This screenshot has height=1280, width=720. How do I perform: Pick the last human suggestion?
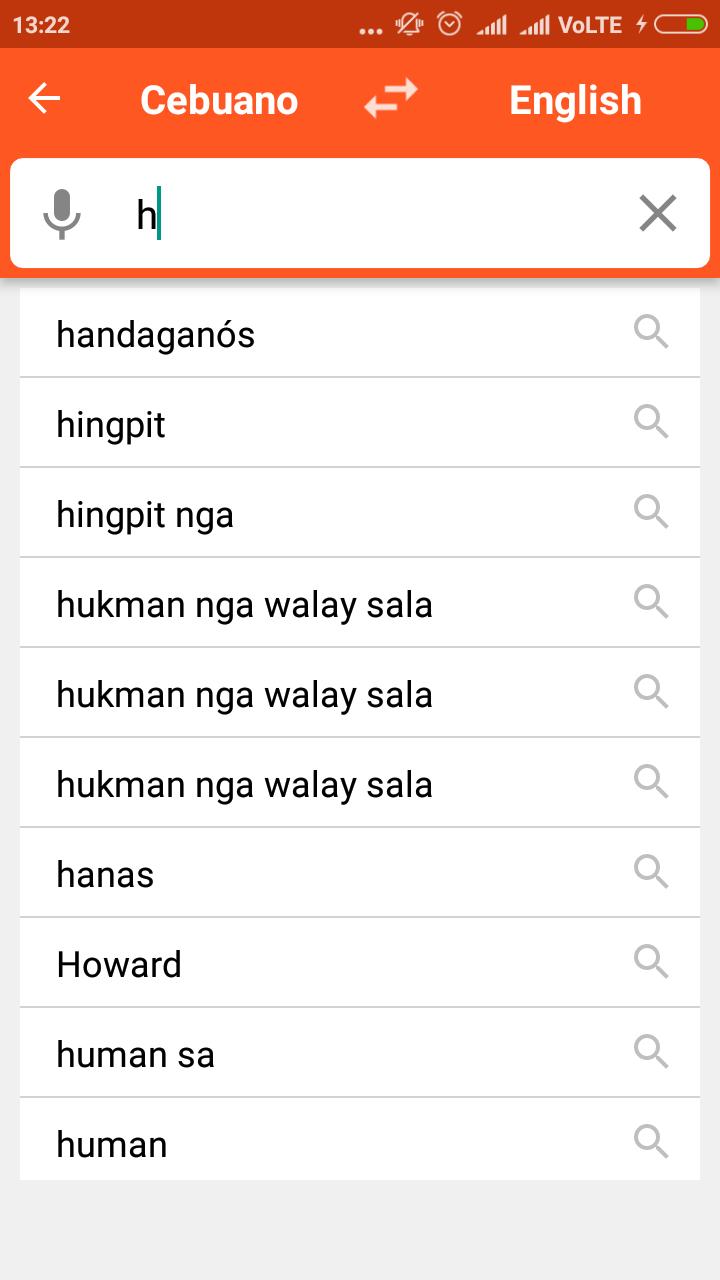point(360,1140)
